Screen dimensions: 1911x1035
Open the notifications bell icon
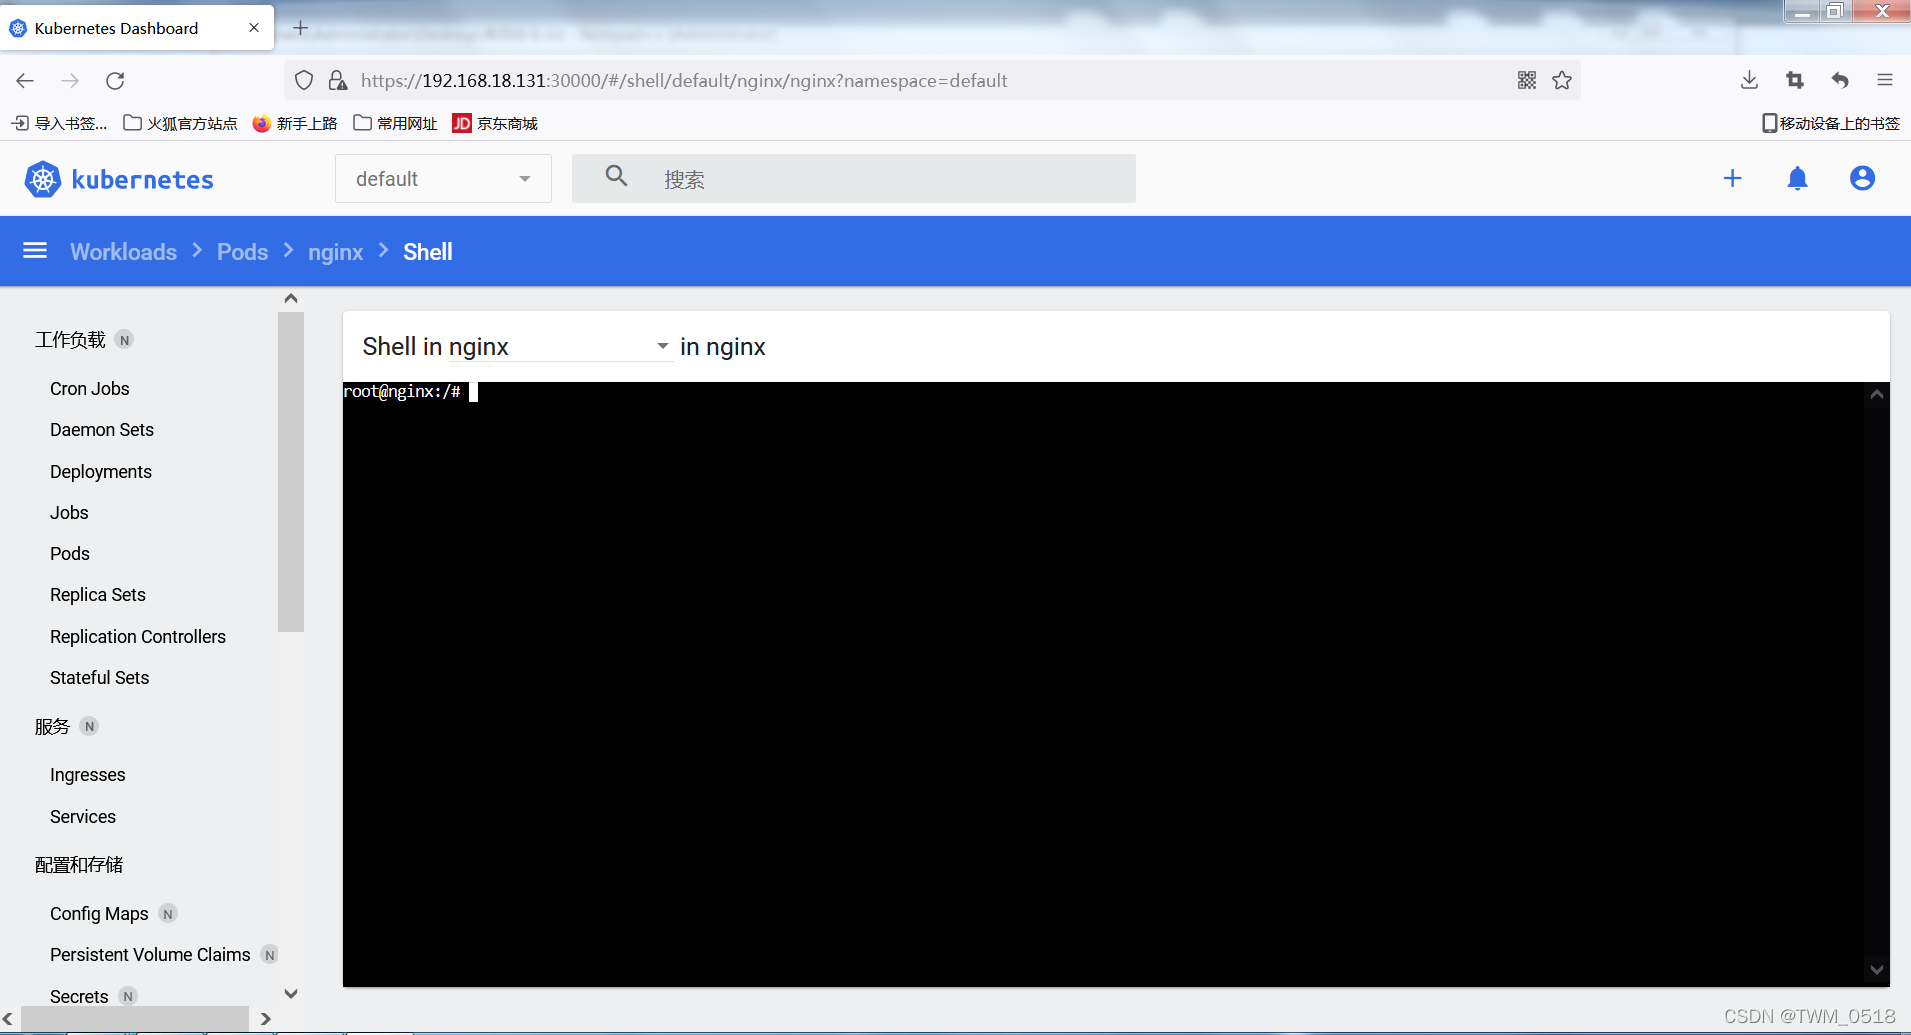pyautogui.click(x=1797, y=179)
